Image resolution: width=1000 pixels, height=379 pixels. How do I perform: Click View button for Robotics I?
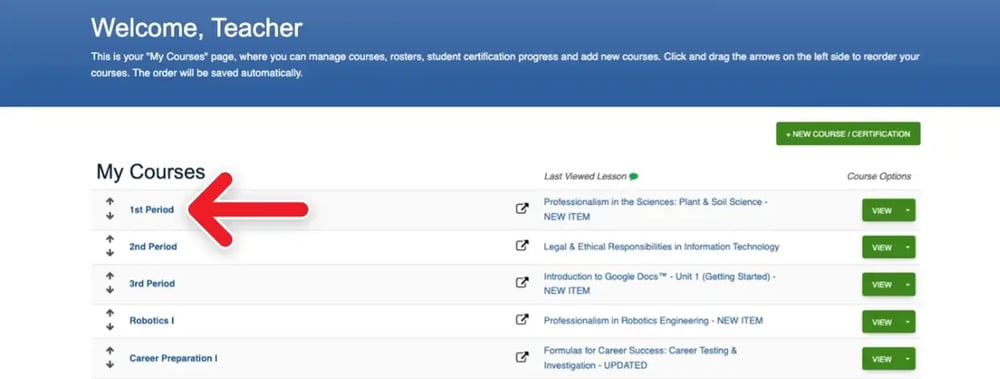pyautogui.click(x=881, y=322)
